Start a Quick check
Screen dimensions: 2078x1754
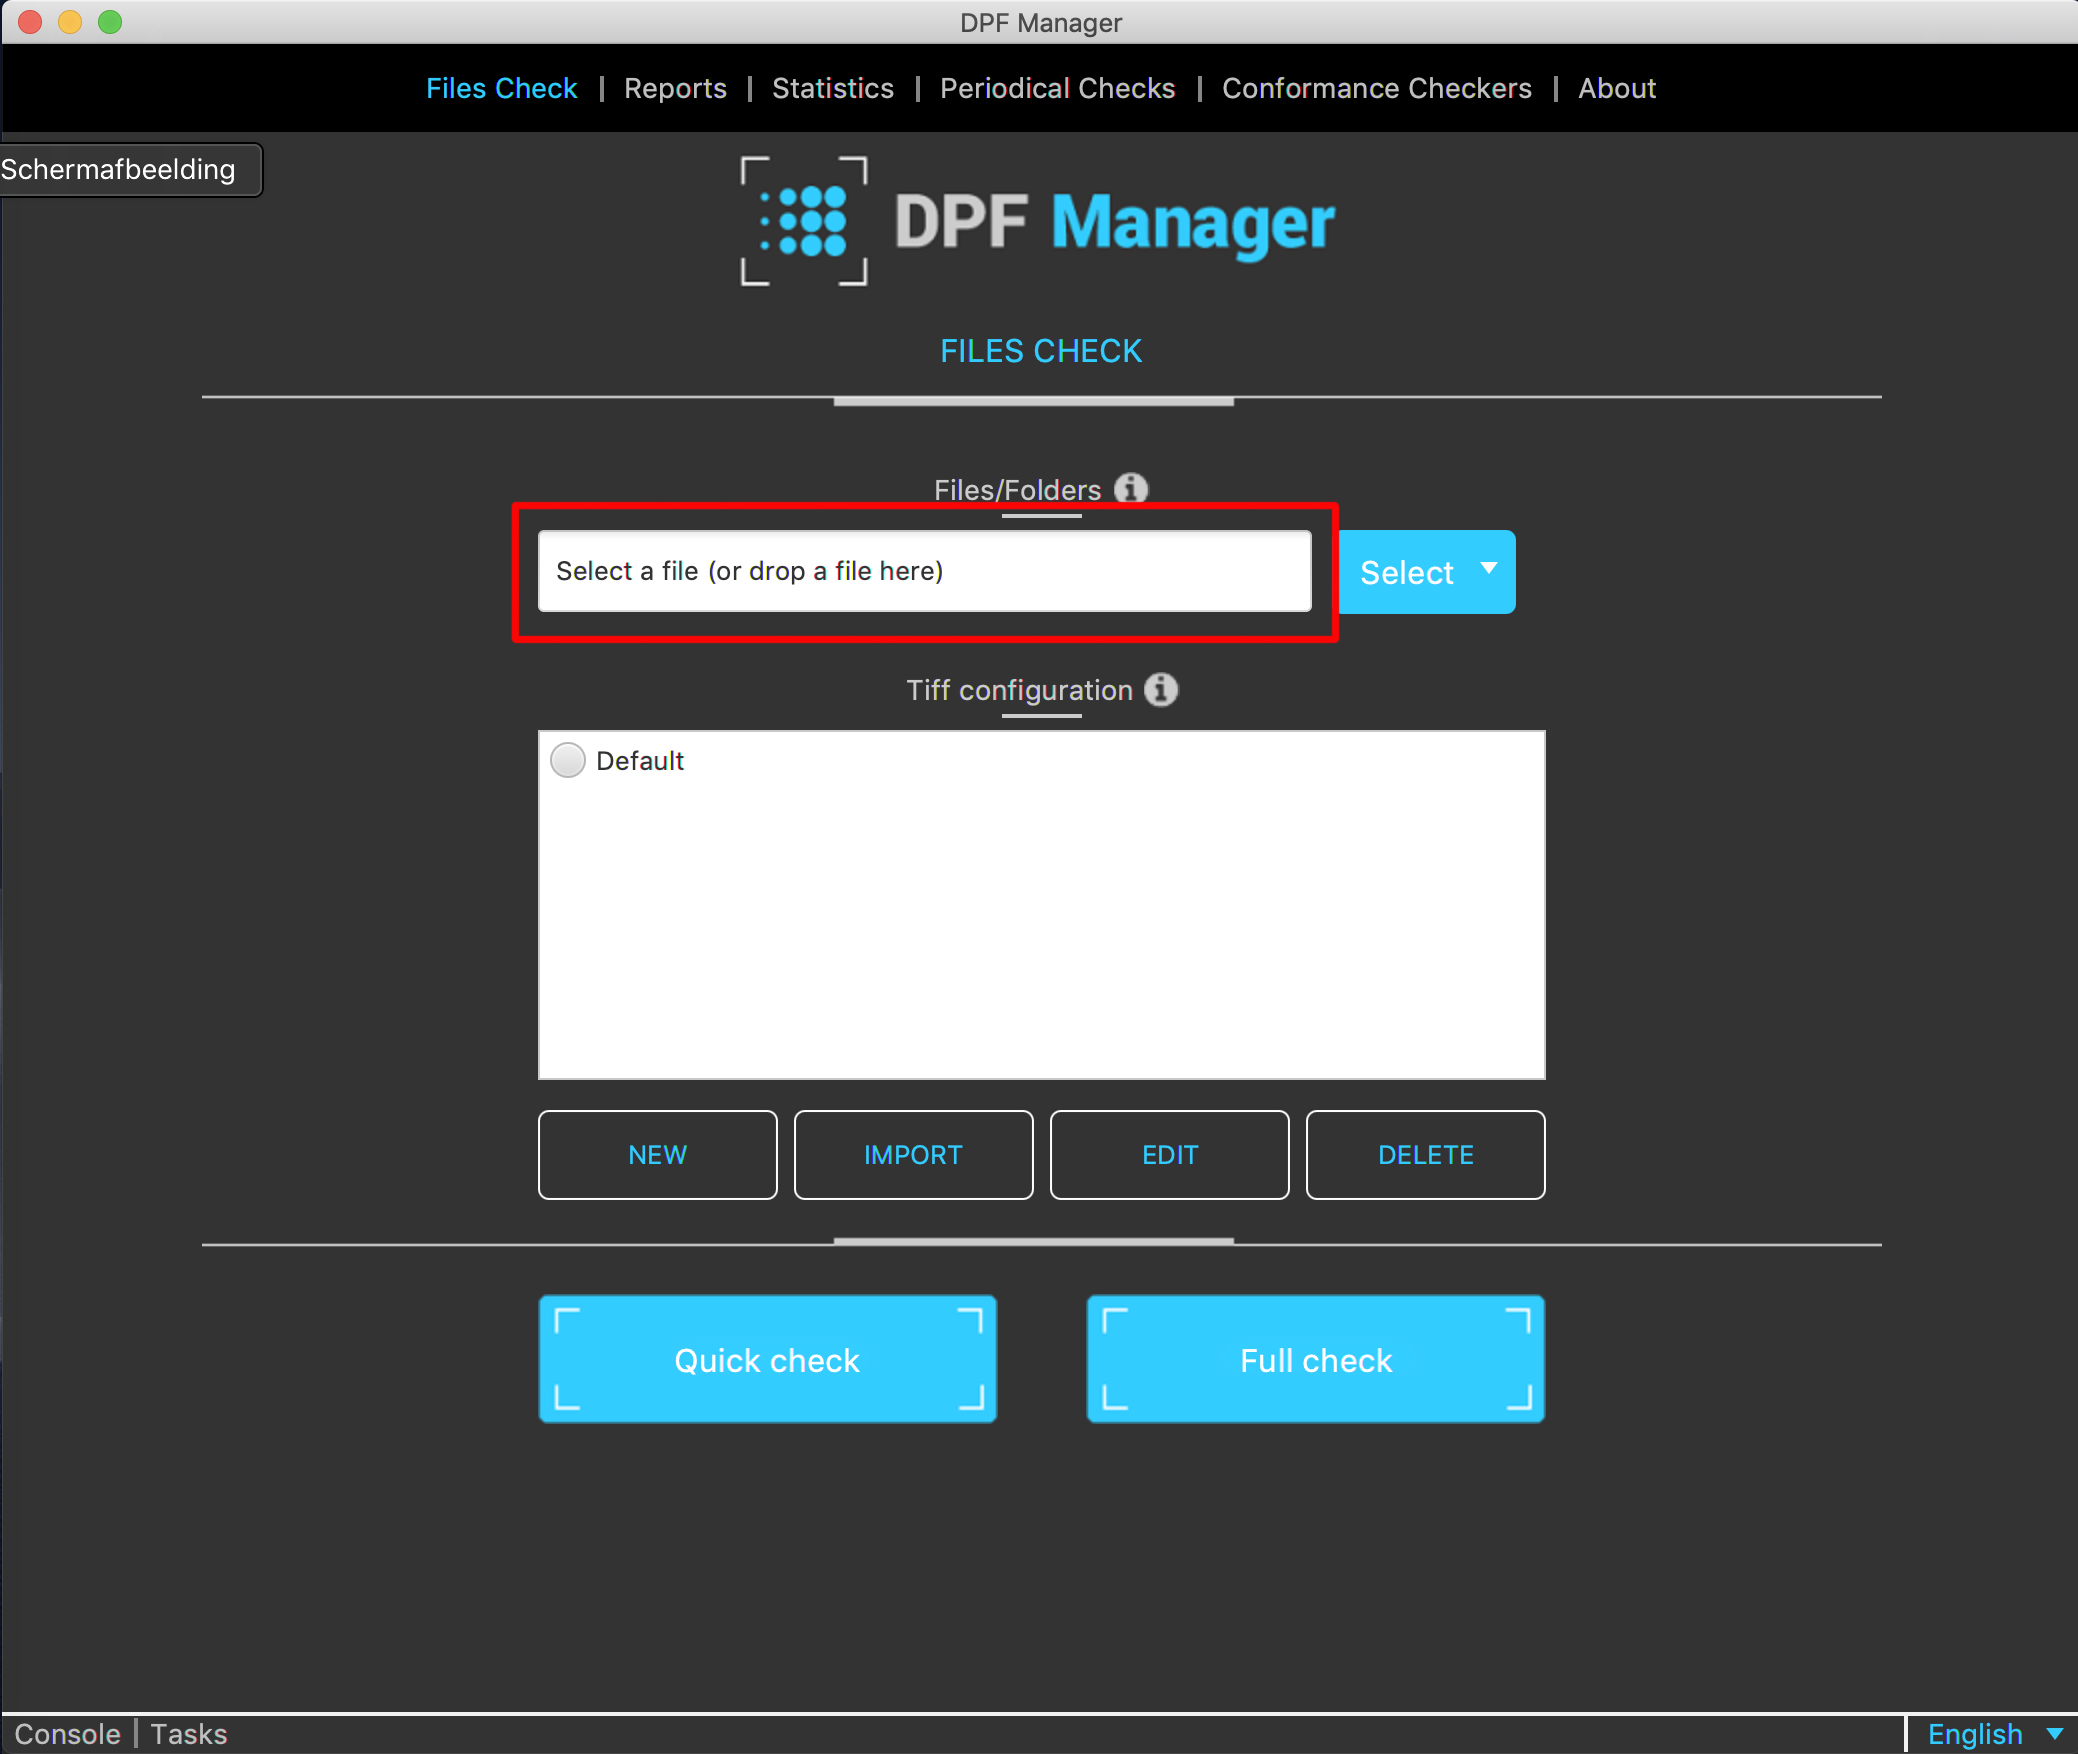click(x=767, y=1360)
